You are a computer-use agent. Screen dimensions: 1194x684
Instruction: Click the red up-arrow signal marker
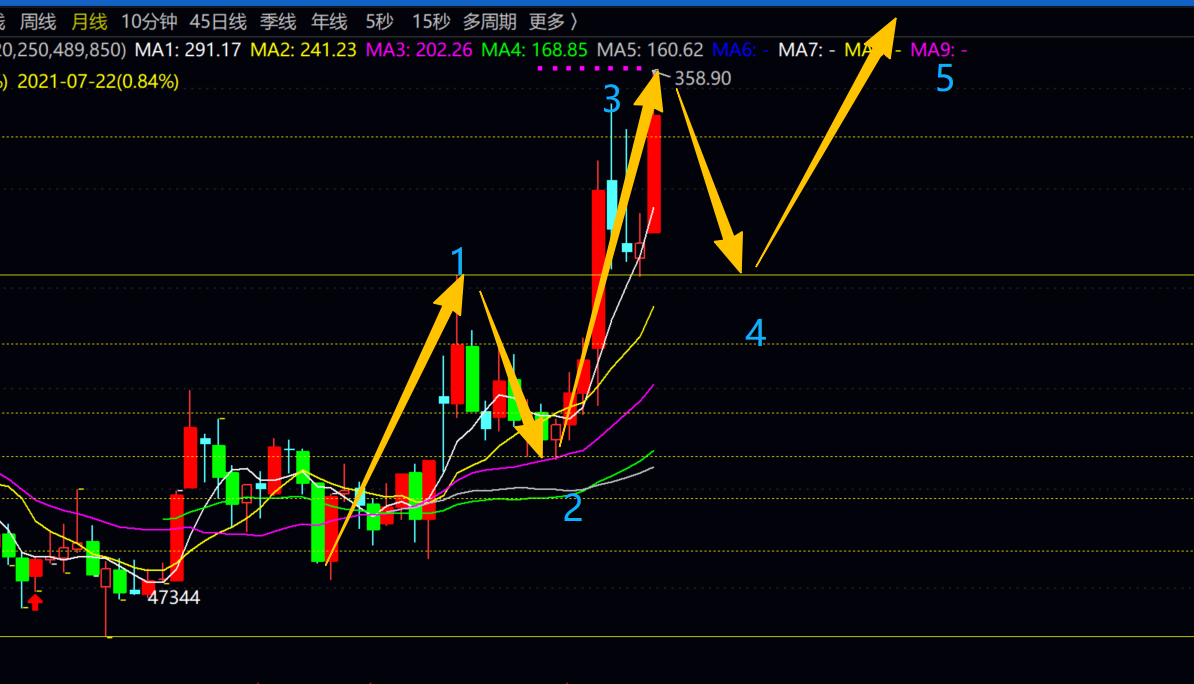(x=35, y=601)
